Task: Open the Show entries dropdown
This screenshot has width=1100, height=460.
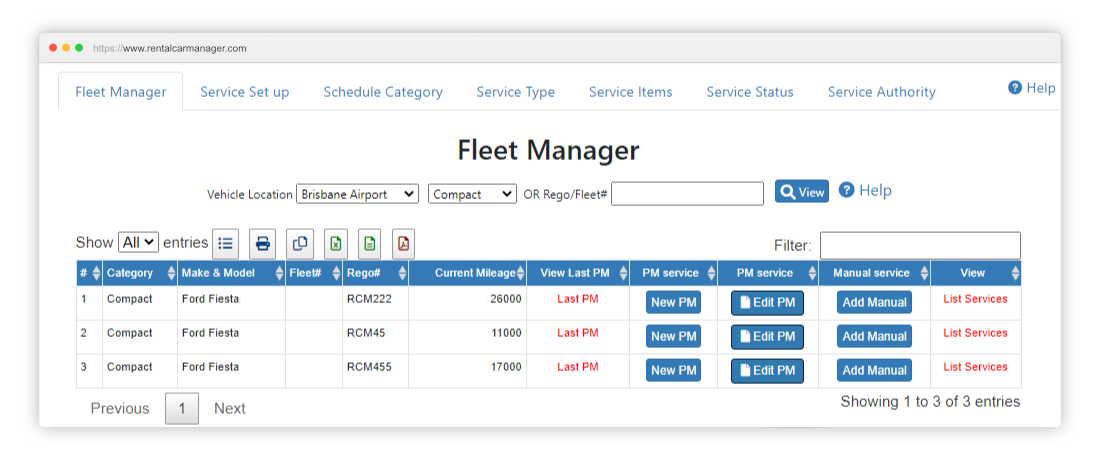Action: (139, 243)
